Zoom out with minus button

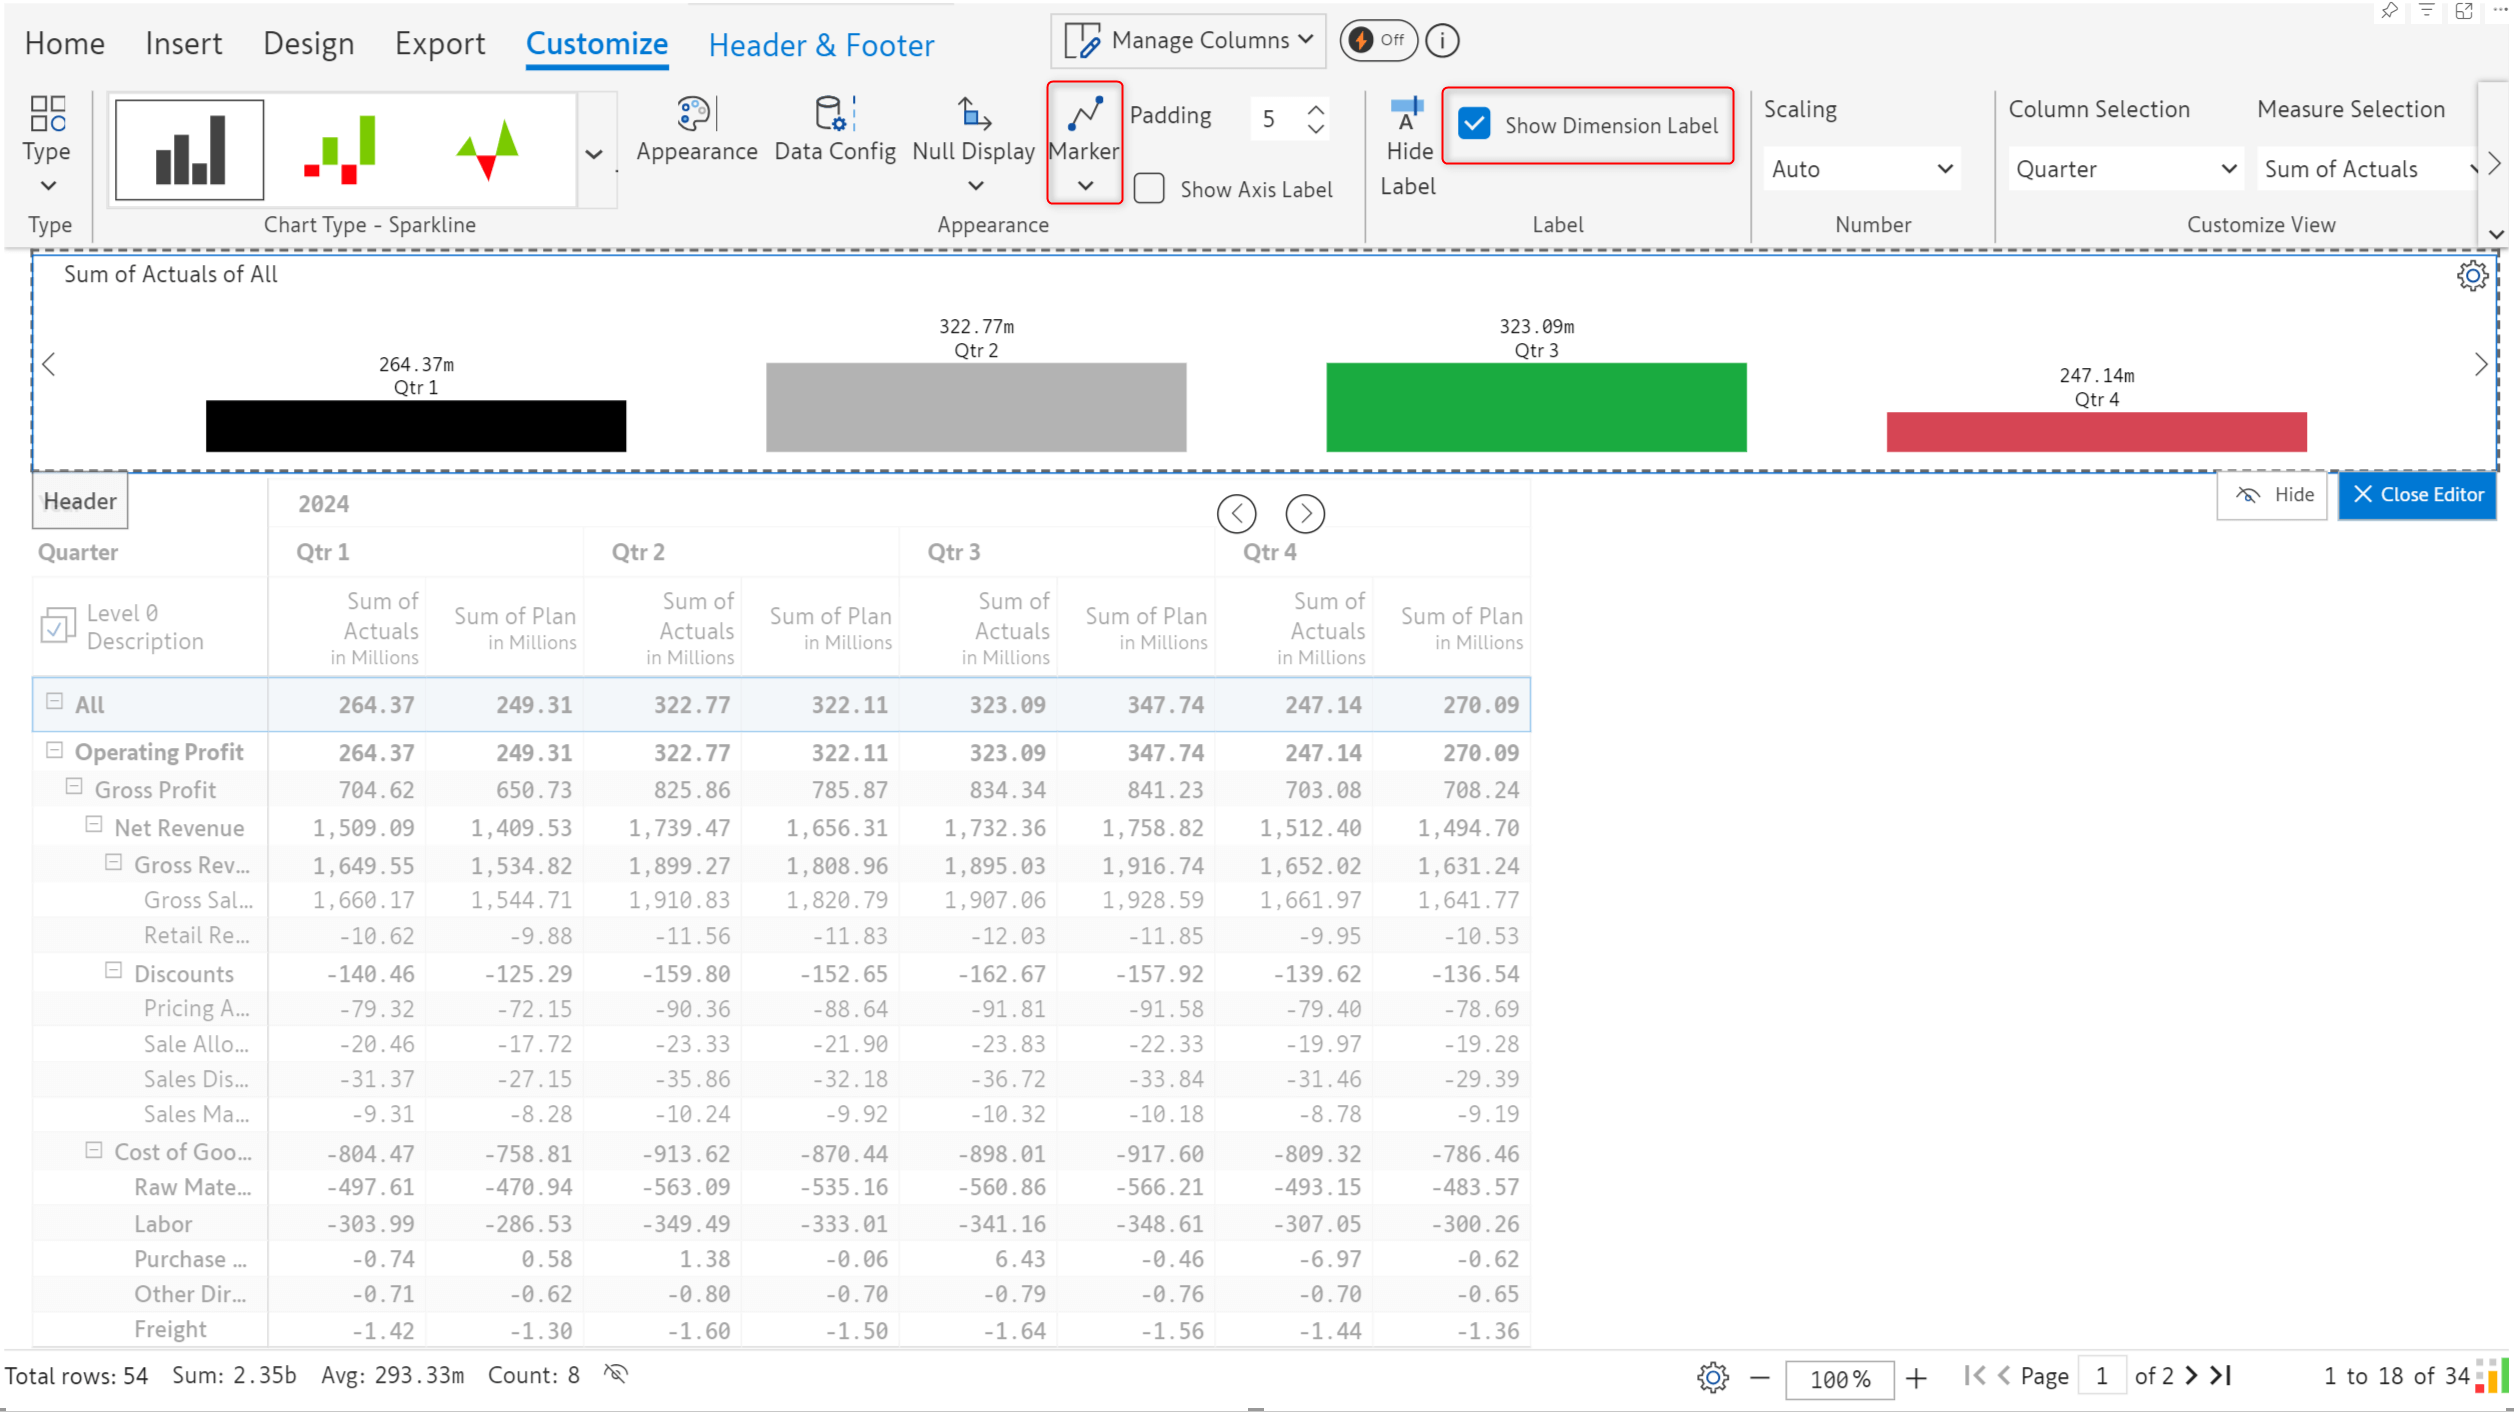tap(1760, 1378)
